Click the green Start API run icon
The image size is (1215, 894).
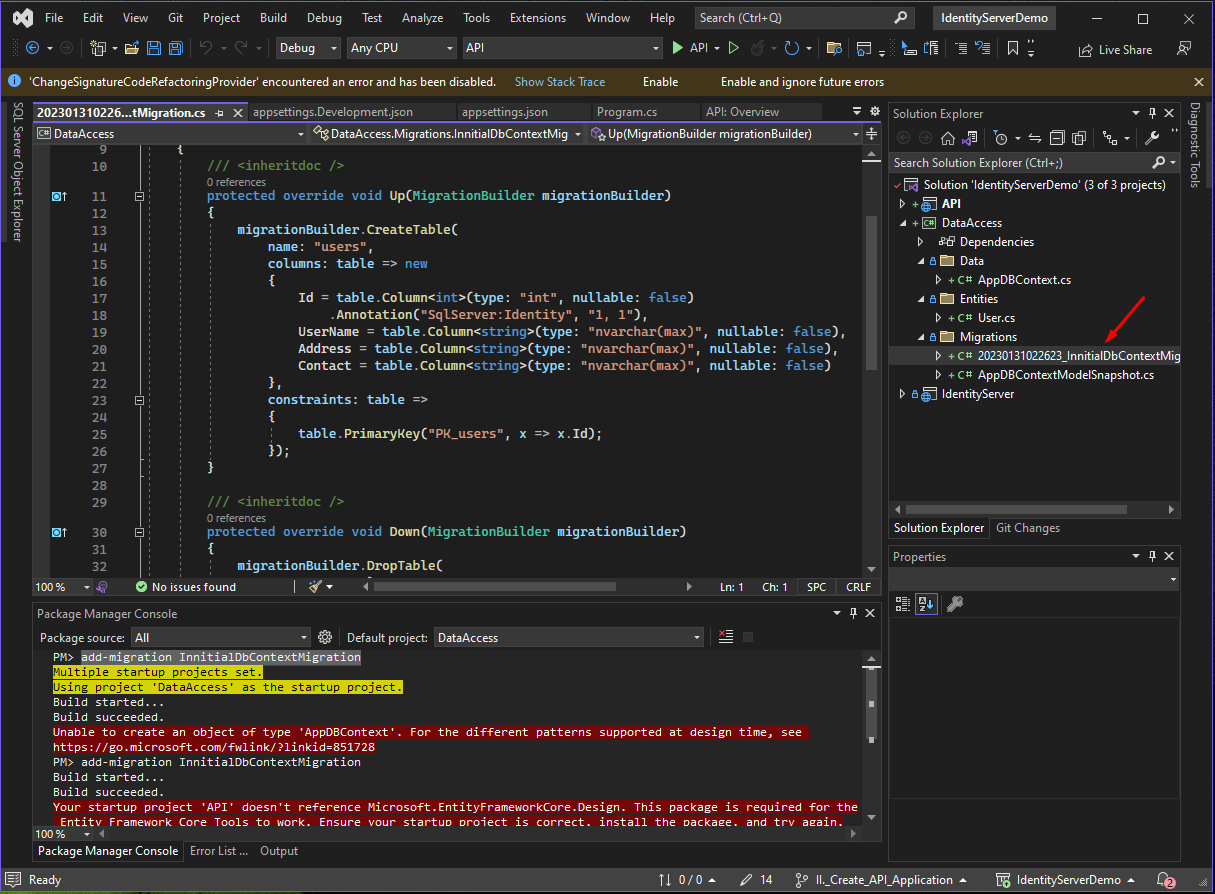coord(677,48)
